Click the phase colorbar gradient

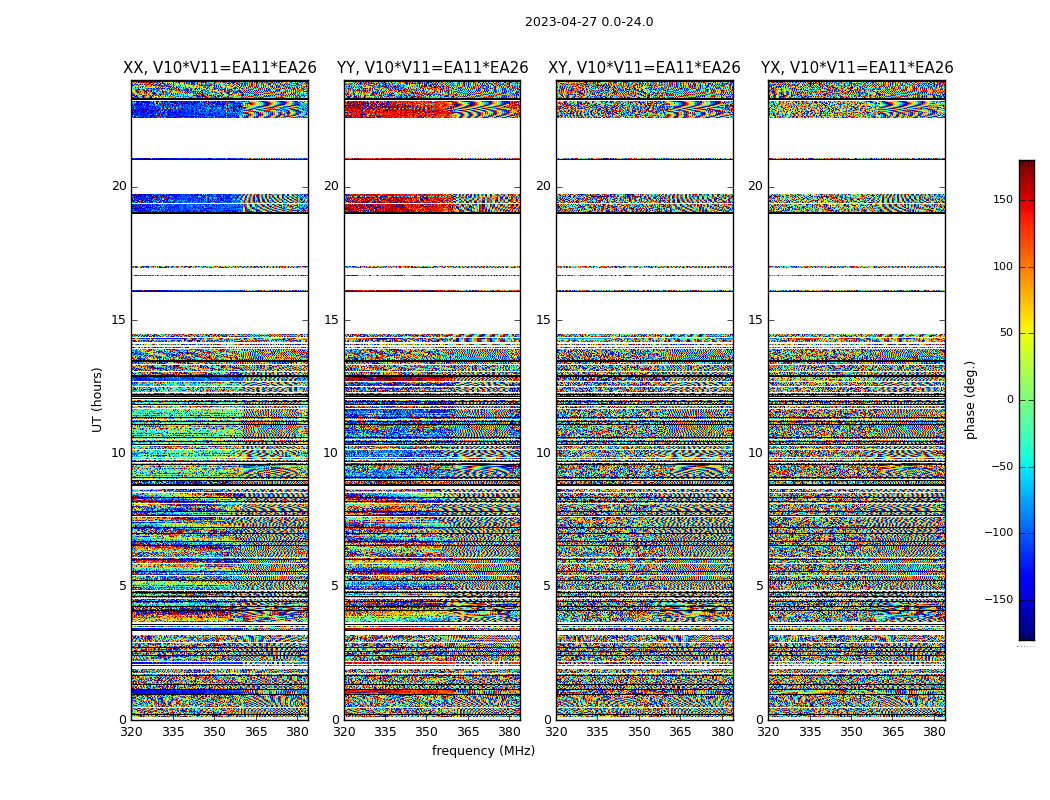[x=1027, y=400]
